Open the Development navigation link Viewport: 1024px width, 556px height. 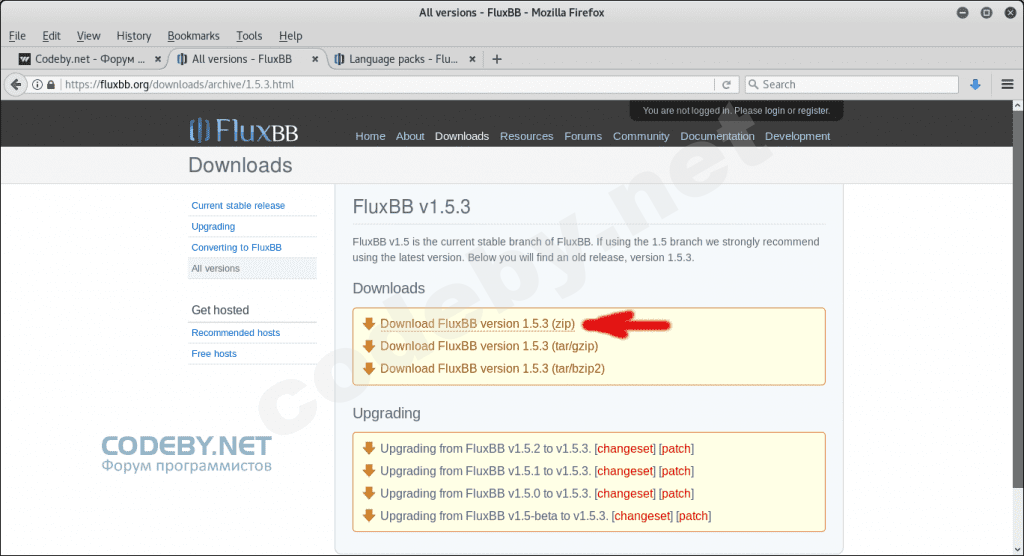tap(797, 136)
